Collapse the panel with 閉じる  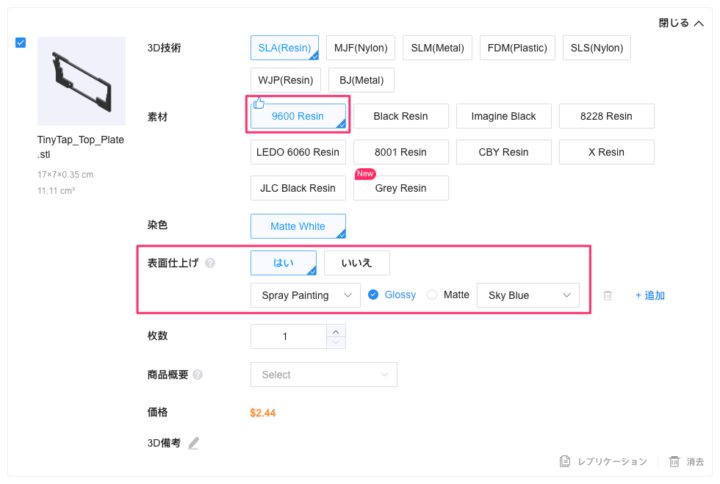coord(680,24)
